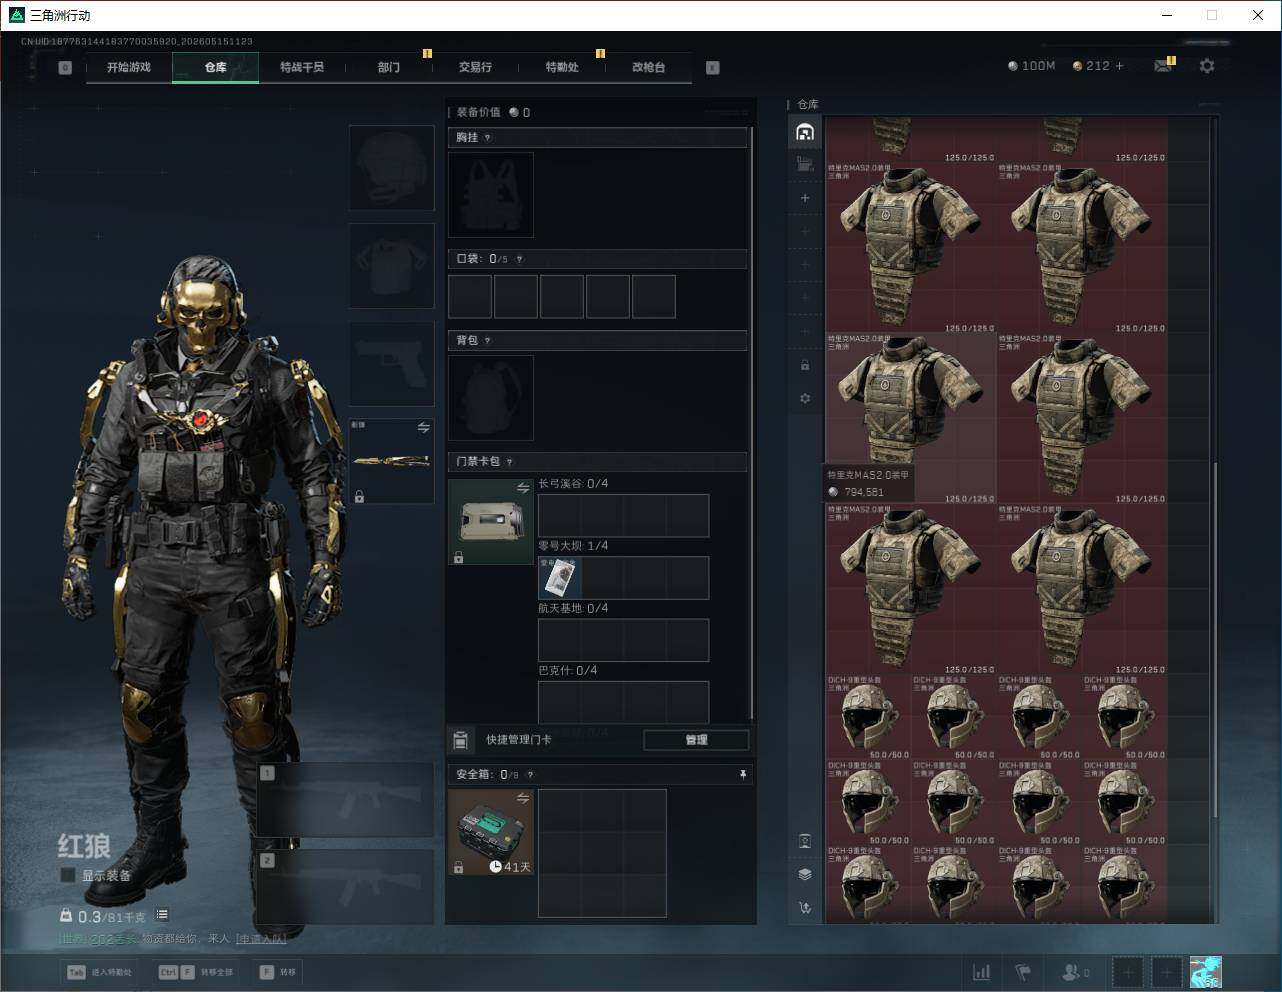Viewport: 1282px width, 992px height.
Task: Show help for 背包 section
Action: click(488, 341)
